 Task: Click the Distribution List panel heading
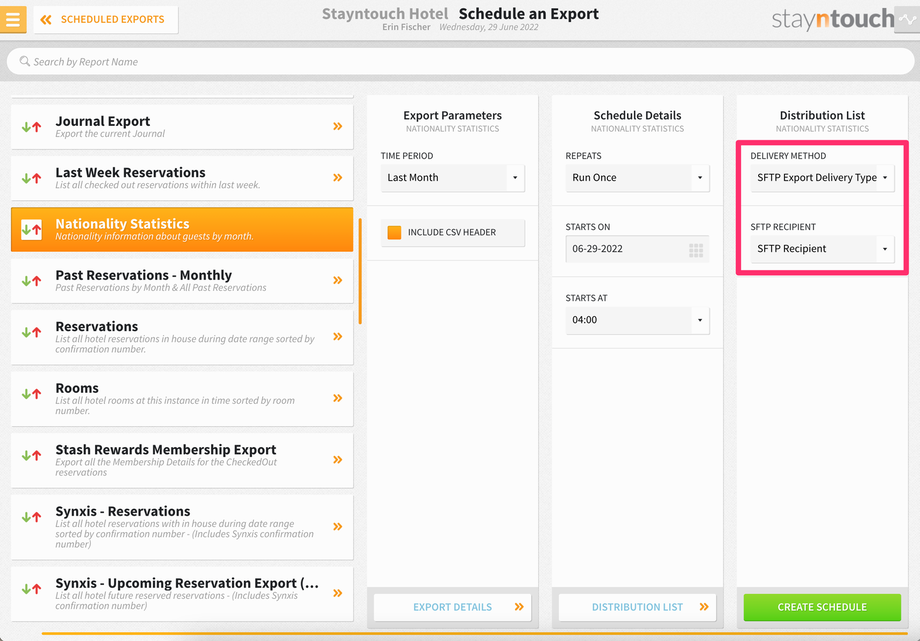(x=822, y=116)
